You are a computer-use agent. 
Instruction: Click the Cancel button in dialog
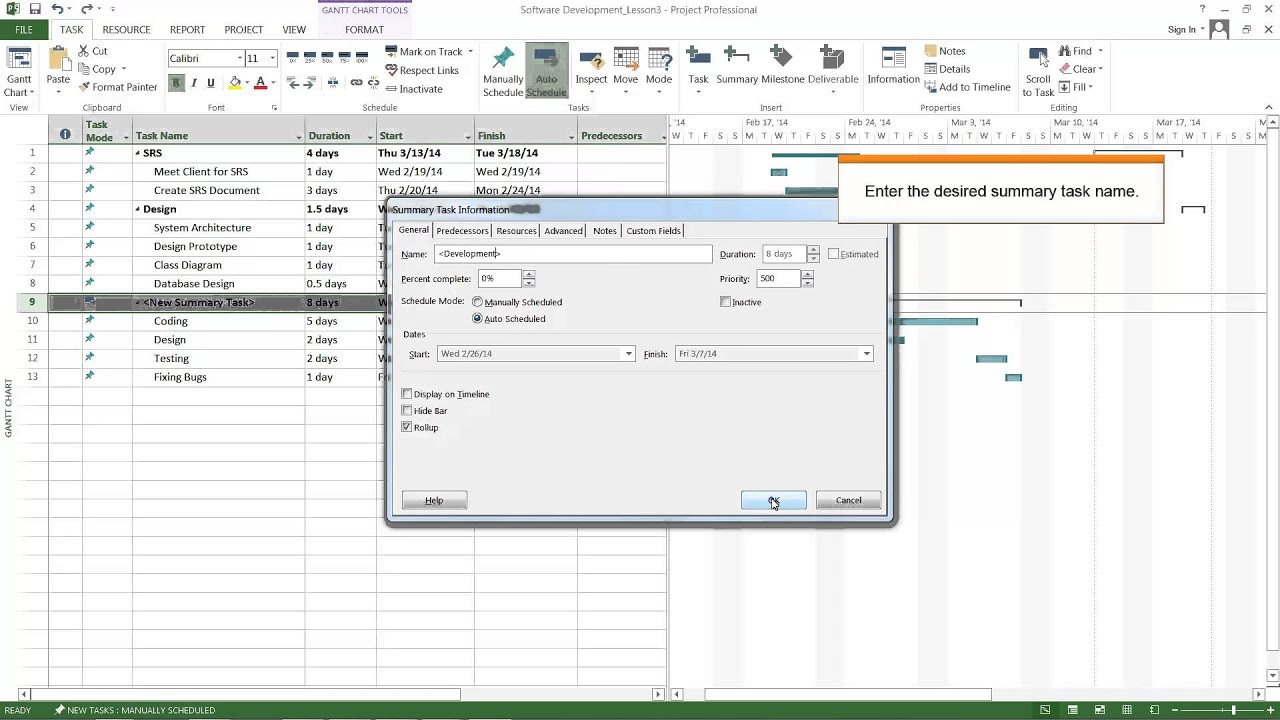tap(848, 501)
